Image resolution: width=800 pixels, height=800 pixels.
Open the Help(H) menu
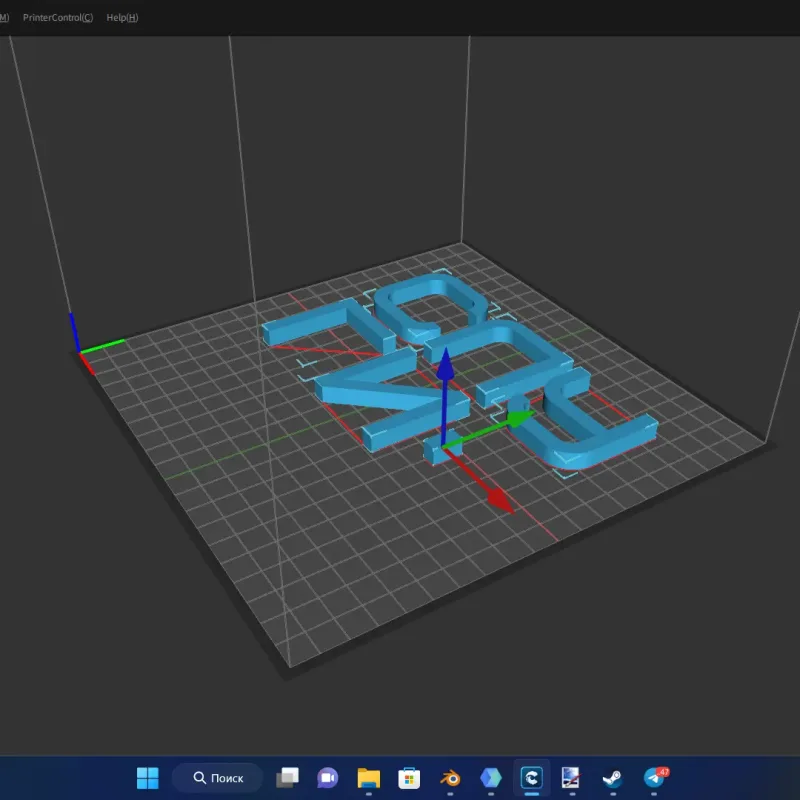[122, 17]
